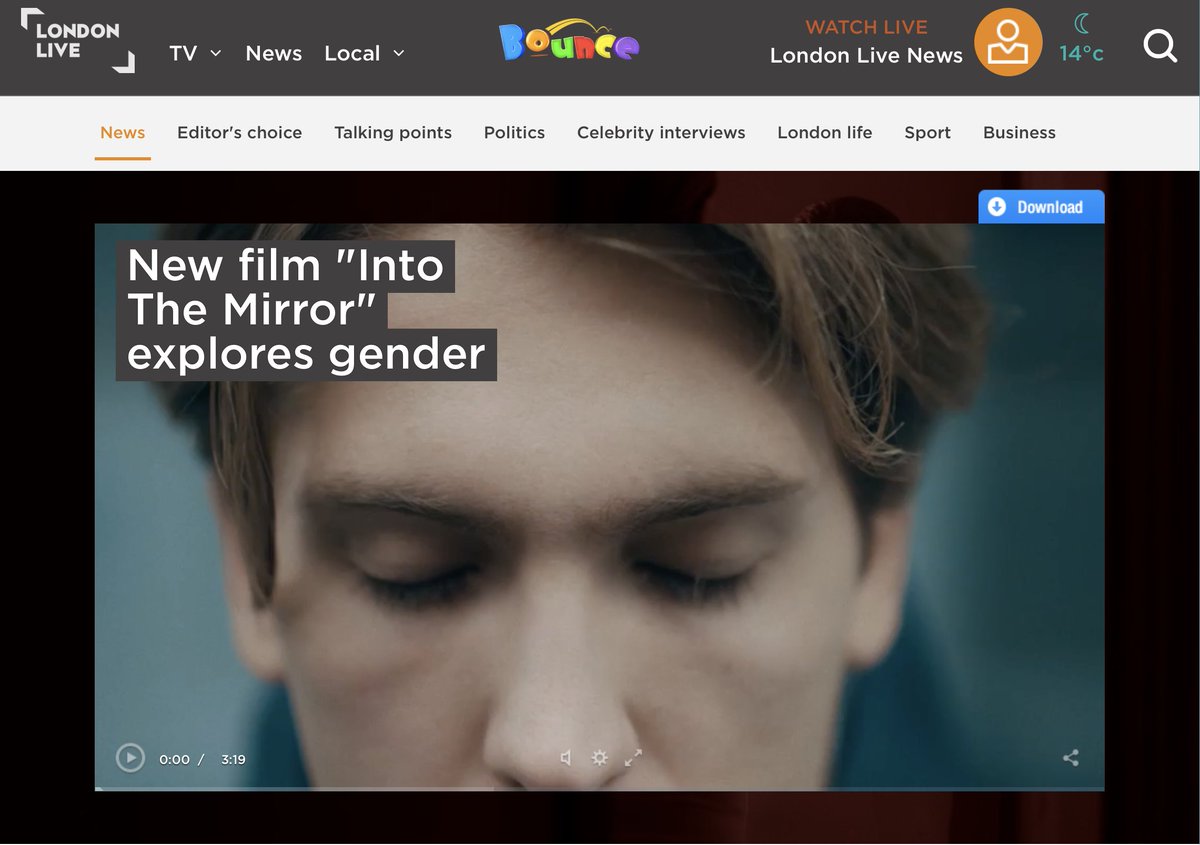
Task: Enter fullscreen with the expand arrows icon
Action: [x=633, y=758]
